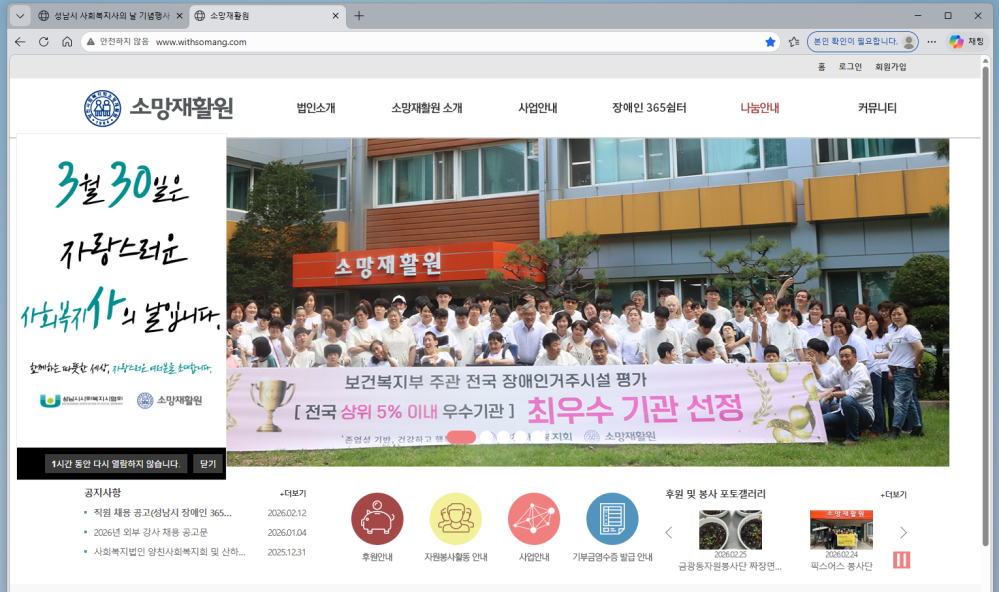The height and width of the screenshot is (592, 999).
Task: Click the blue favorite star in the address bar
Action: tap(770, 41)
